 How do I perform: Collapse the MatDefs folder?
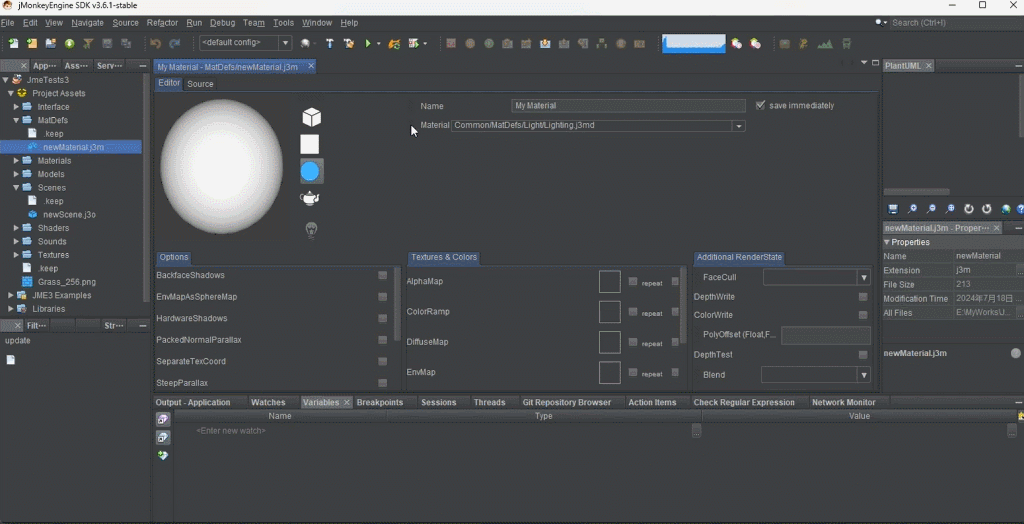coord(16,120)
